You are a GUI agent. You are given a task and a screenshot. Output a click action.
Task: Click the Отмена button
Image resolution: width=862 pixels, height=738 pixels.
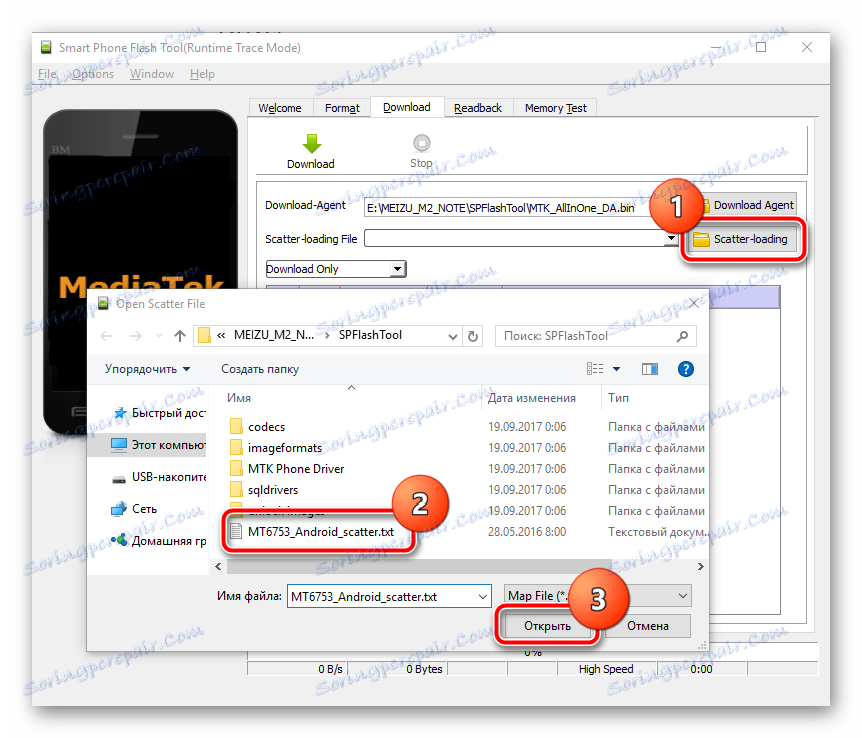pos(648,626)
